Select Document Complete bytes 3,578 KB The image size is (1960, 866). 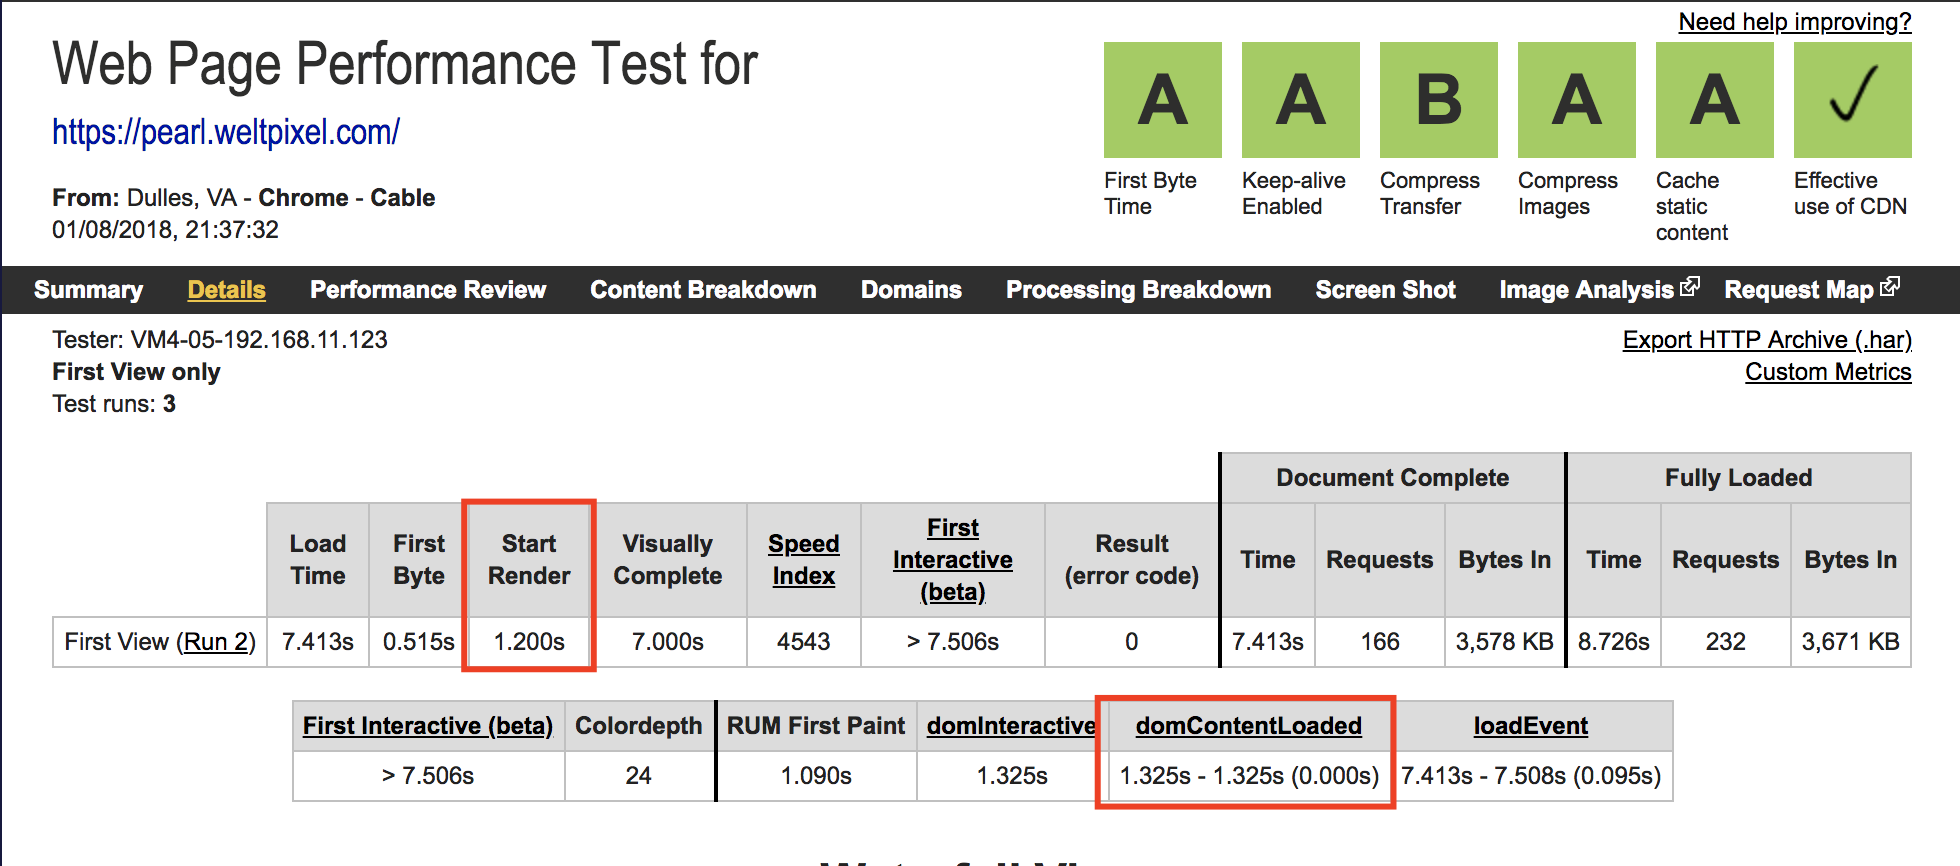pyautogui.click(x=1504, y=642)
